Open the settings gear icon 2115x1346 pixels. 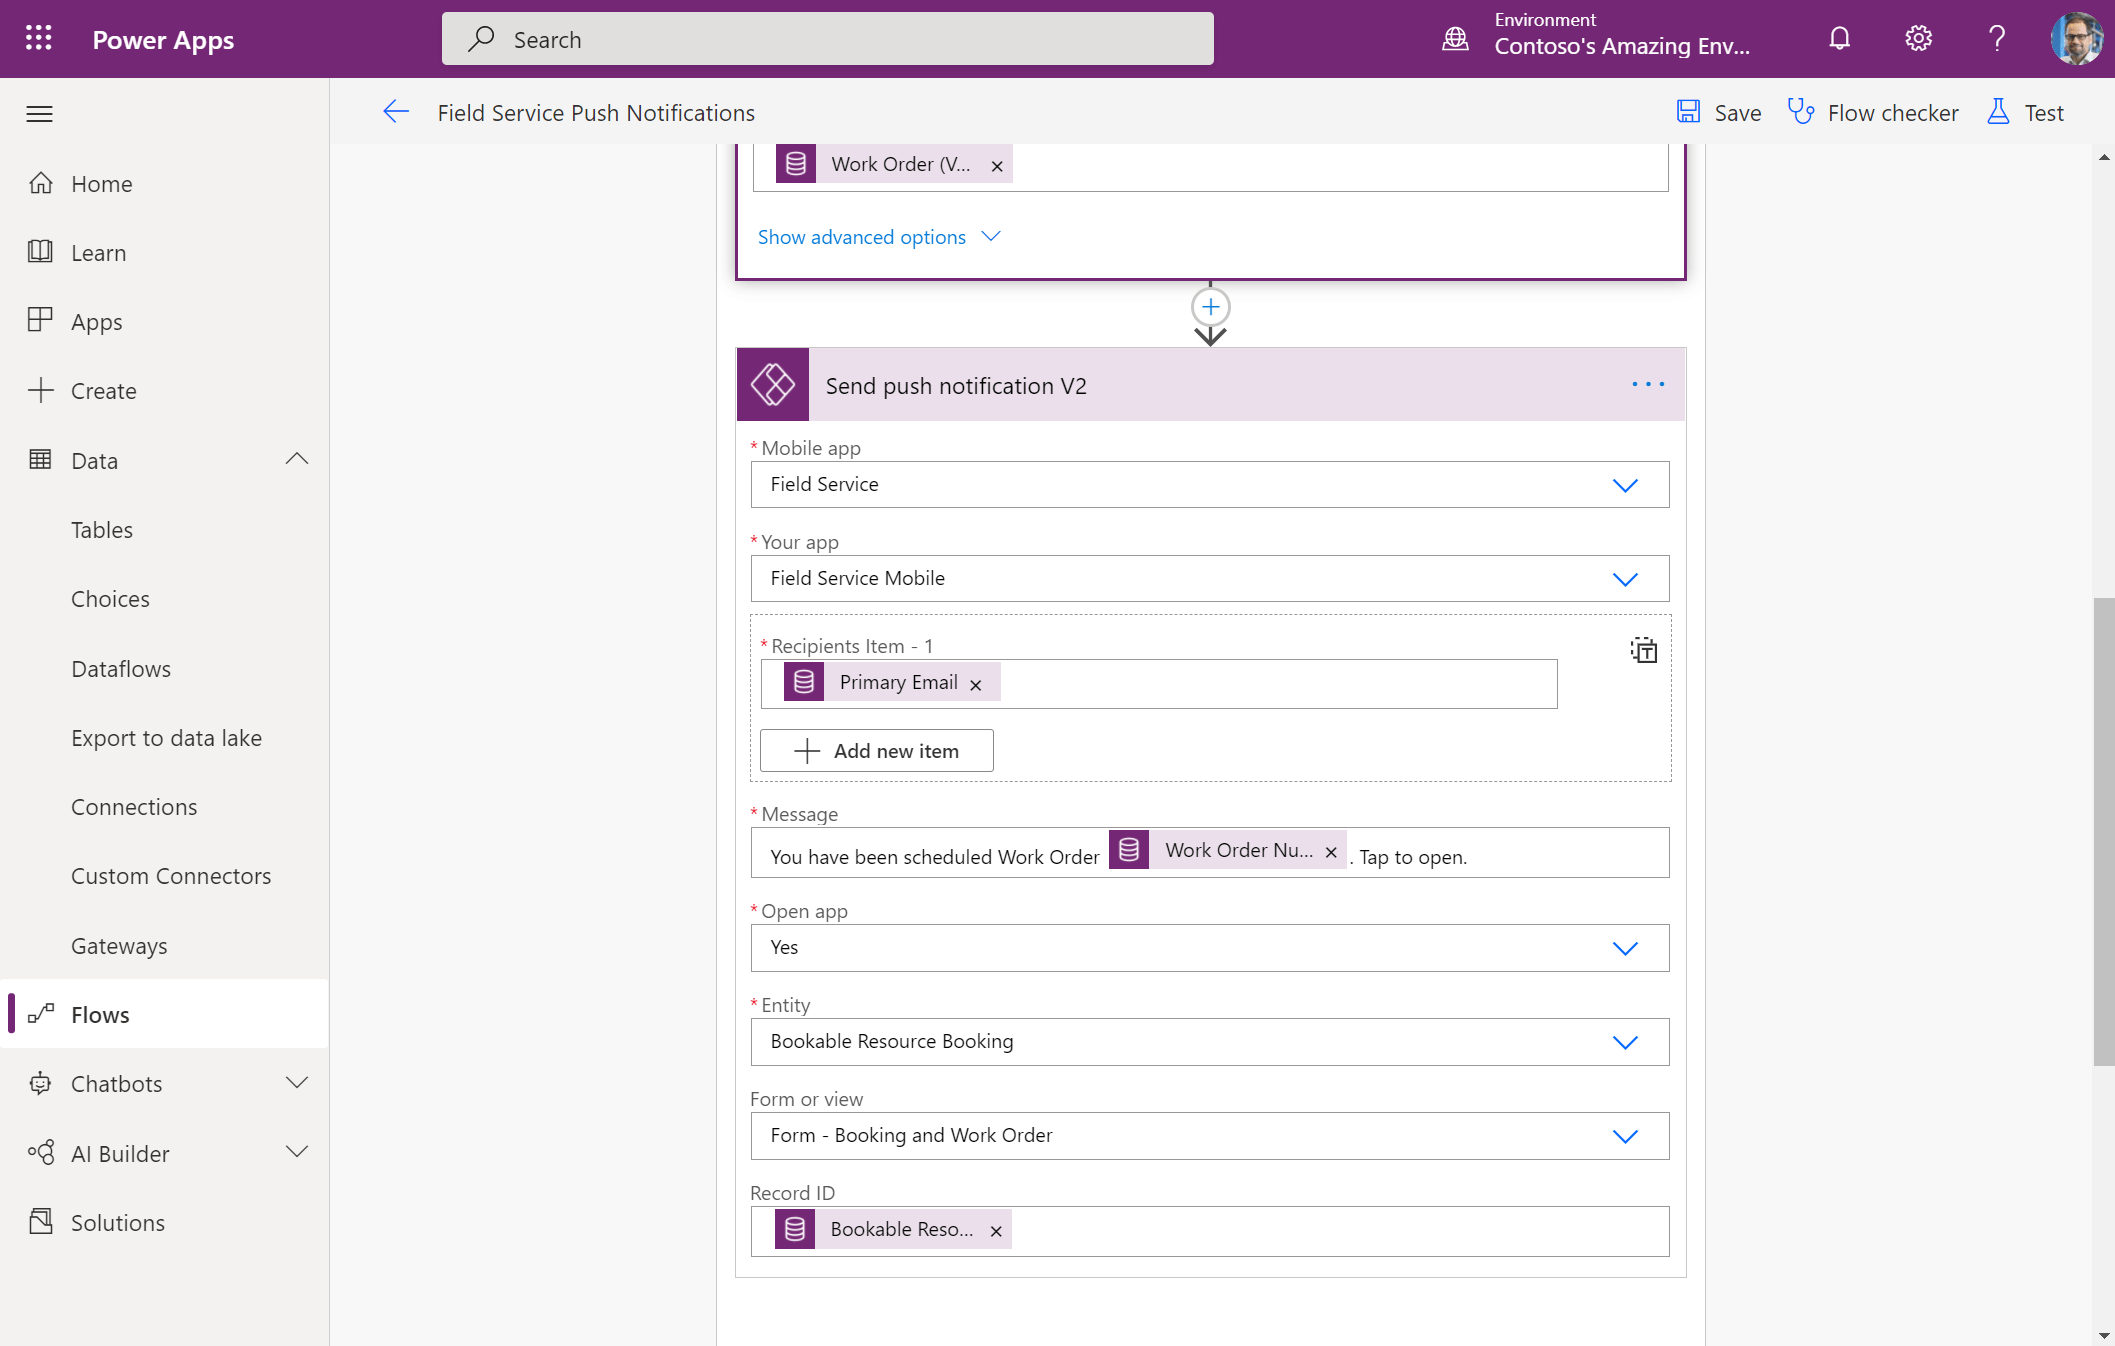pyautogui.click(x=1918, y=39)
